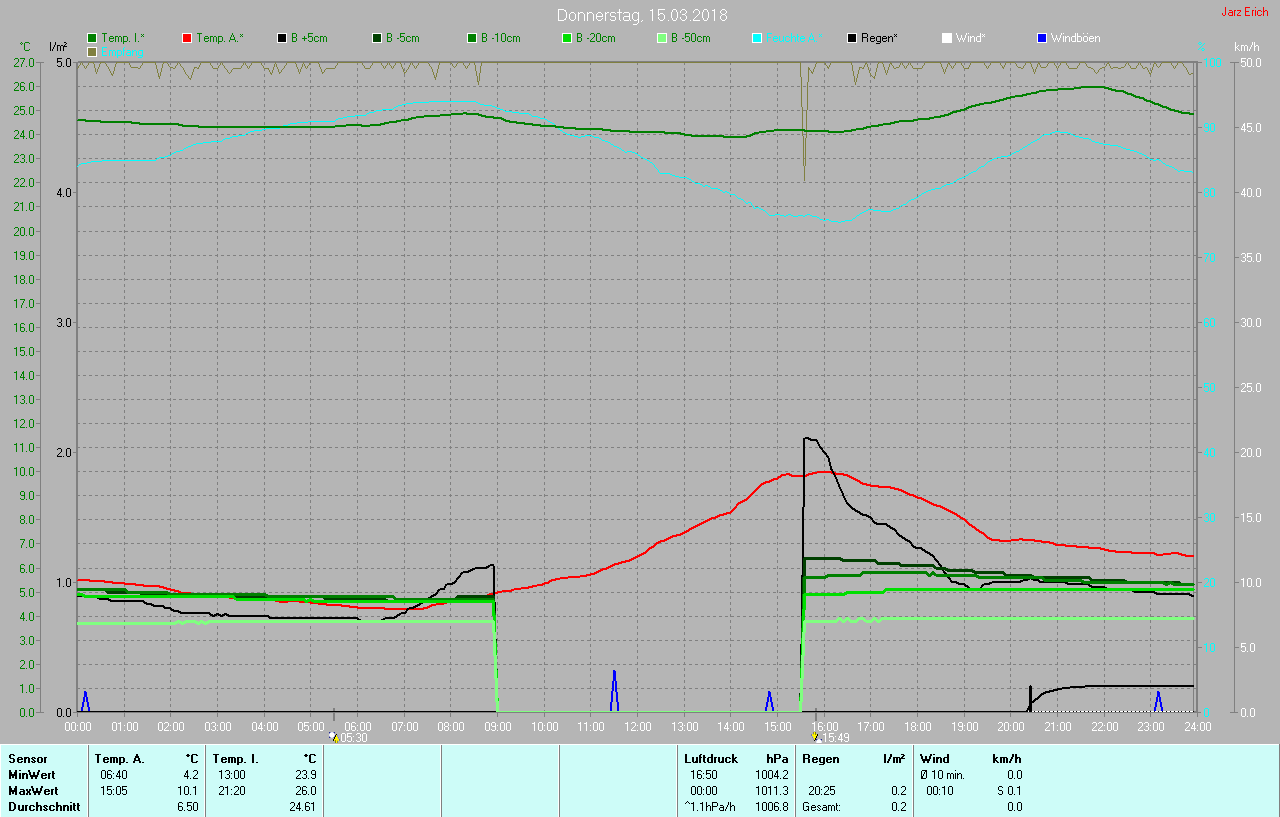
Task: Select the Sensor header in the stats table
Action: (x=28, y=759)
